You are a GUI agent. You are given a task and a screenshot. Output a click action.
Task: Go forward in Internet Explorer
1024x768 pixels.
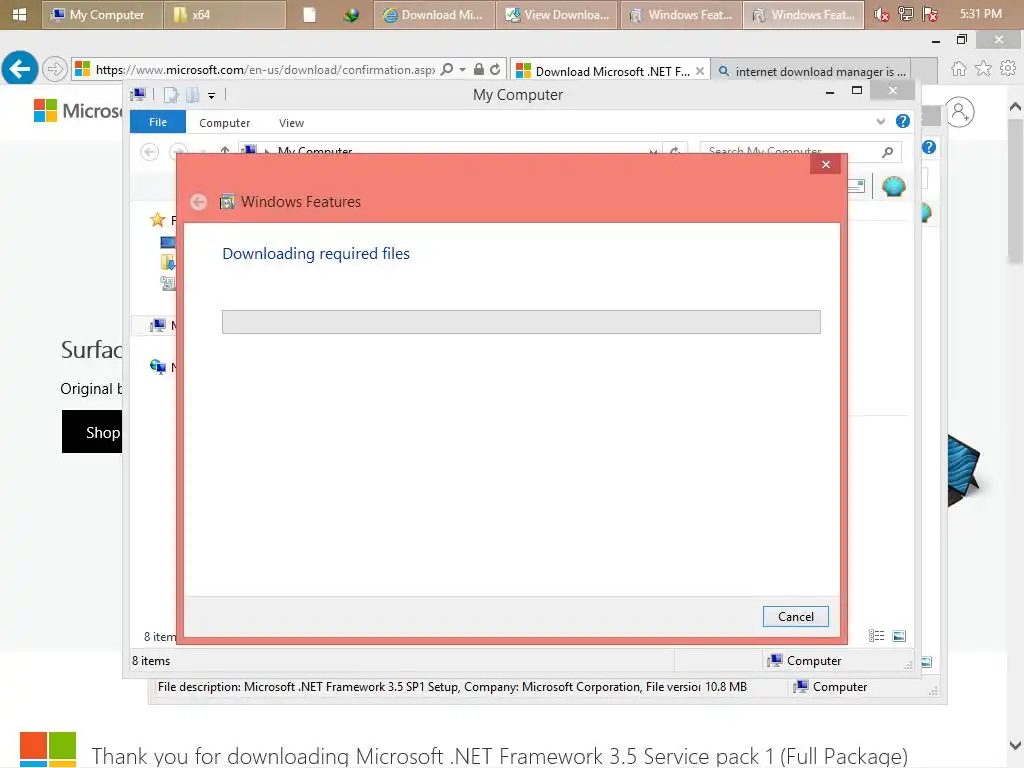[x=55, y=68]
